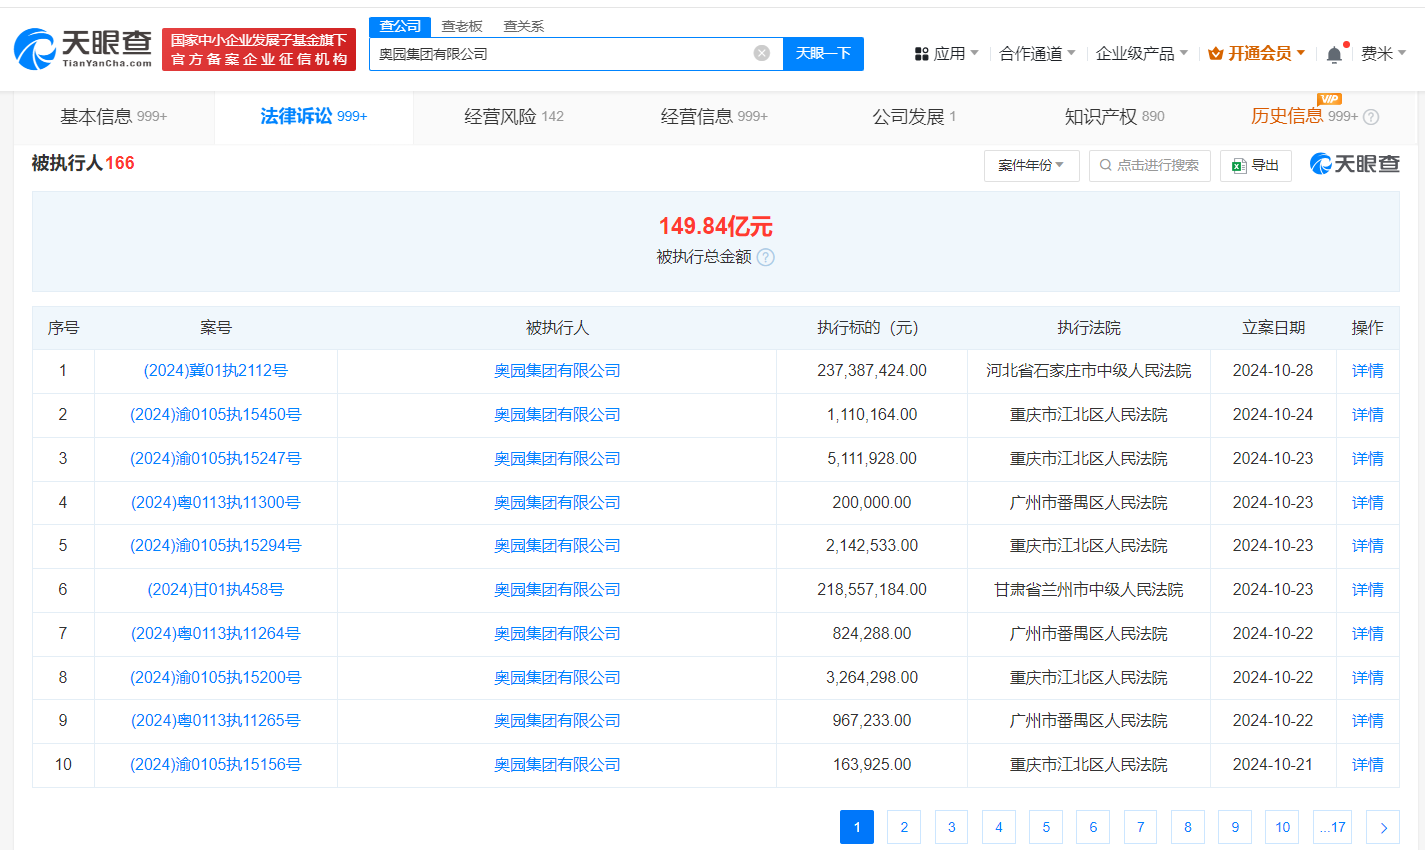View 详情 for the 甘肃省兰州市 court case
Viewport: 1425px width, 850px height.
click(x=1367, y=590)
